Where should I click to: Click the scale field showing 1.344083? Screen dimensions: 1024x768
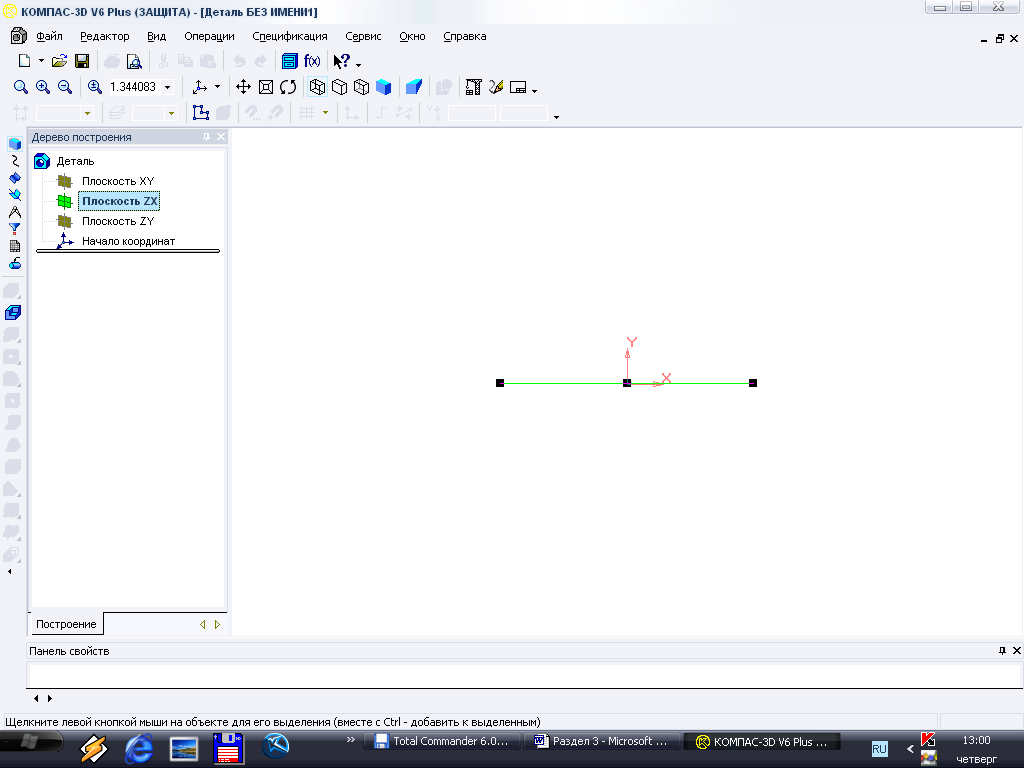coord(133,87)
